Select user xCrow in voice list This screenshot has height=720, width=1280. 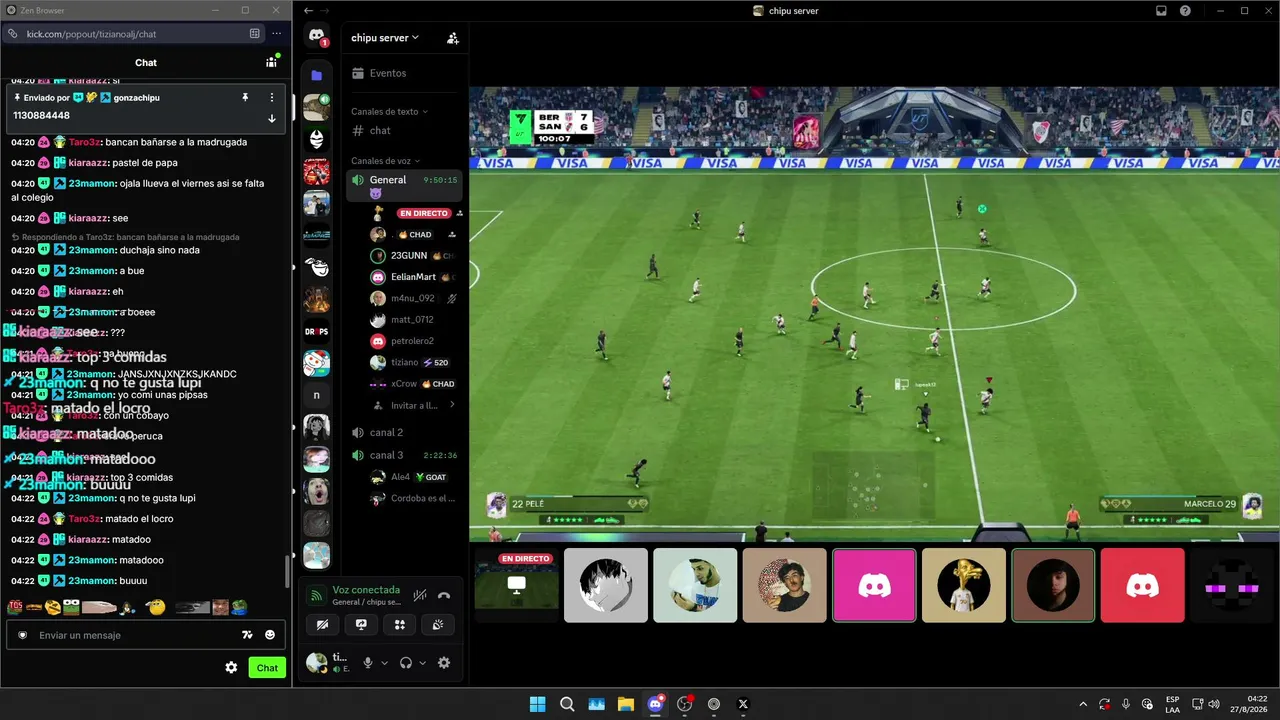(412, 384)
